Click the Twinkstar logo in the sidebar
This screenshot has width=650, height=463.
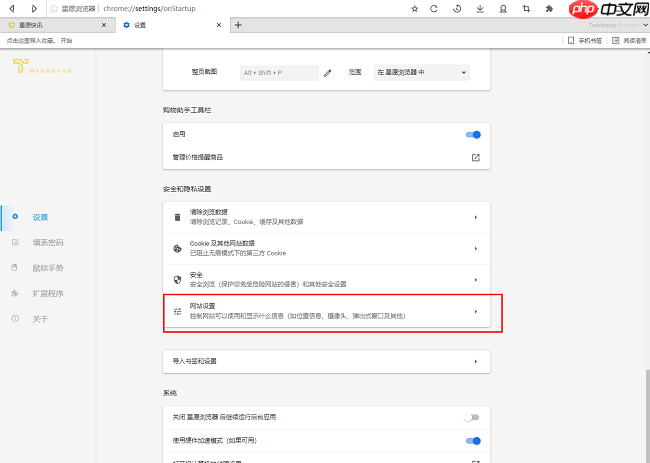pyautogui.click(x=42, y=66)
